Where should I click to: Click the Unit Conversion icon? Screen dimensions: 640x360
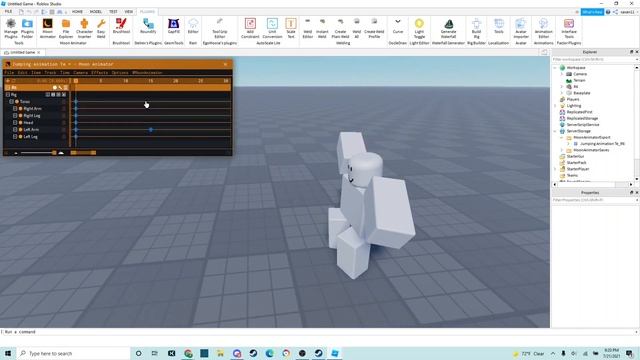pos(272,29)
